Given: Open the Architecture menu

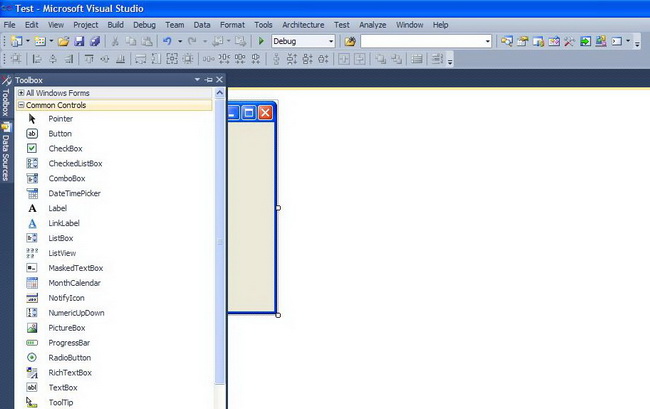Looking at the screenshot, I should 303,25.
